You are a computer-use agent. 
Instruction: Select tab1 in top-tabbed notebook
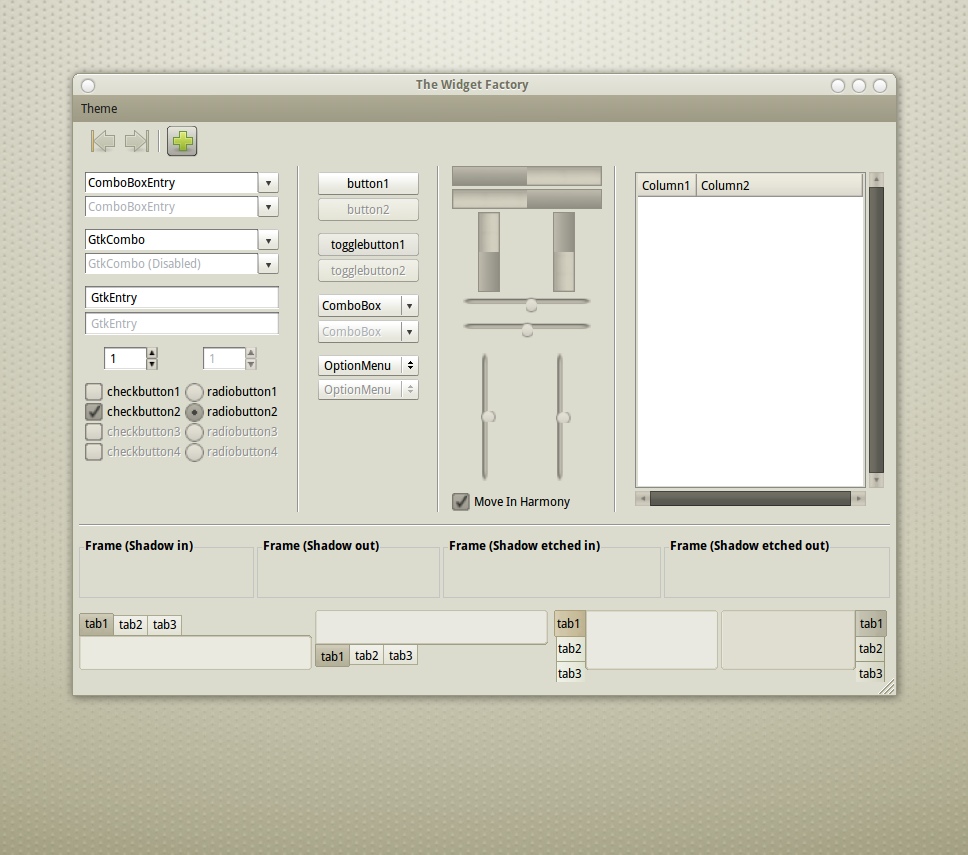pos(96,624)
